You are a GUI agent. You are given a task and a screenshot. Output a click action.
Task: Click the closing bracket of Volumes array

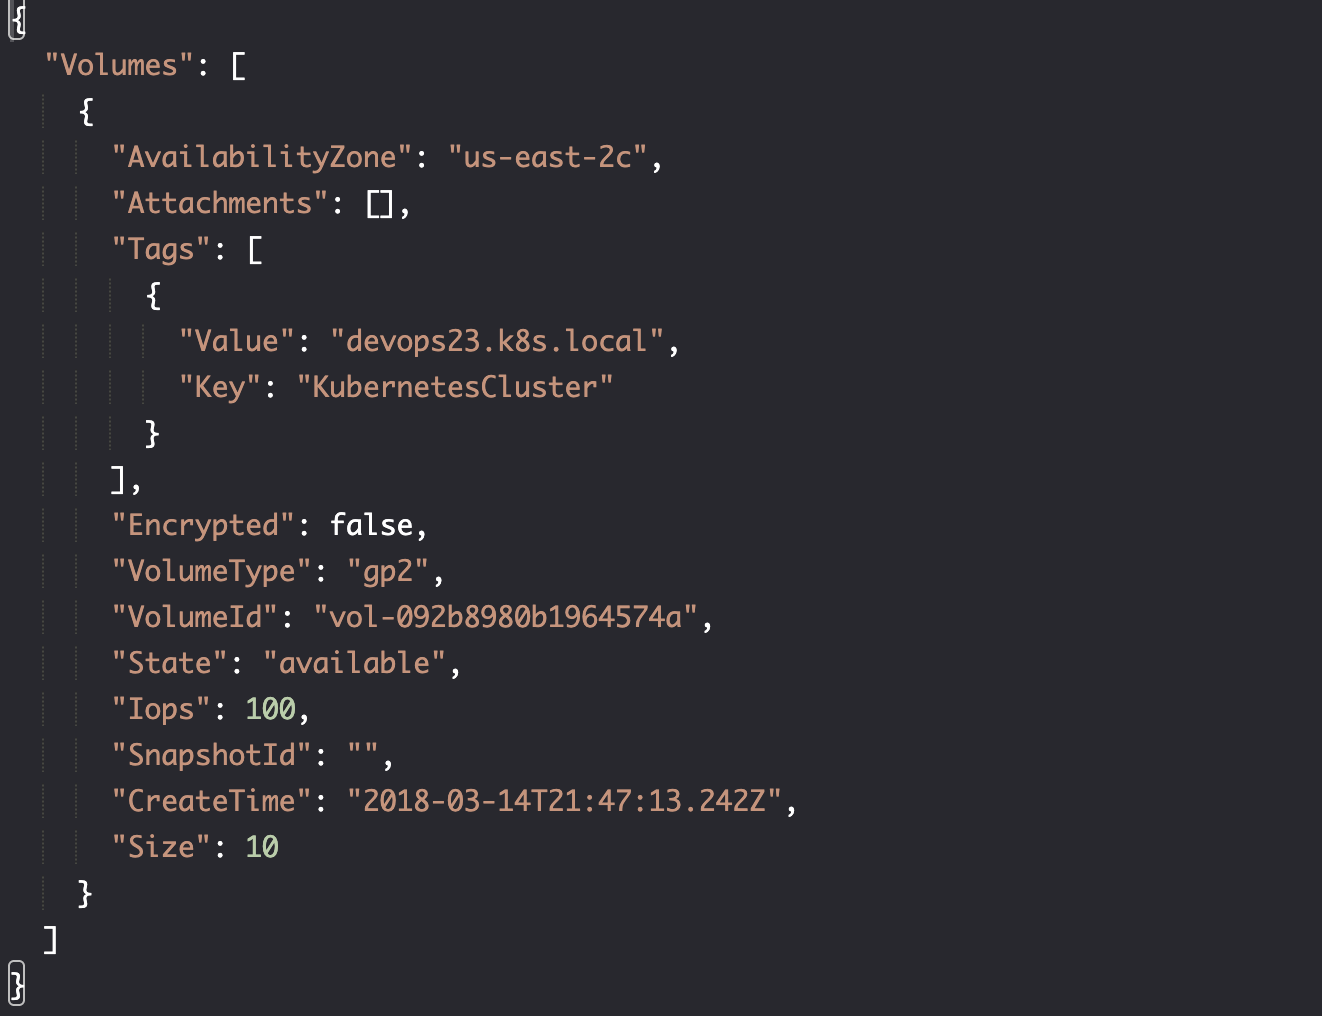click(x=51, y=940)
